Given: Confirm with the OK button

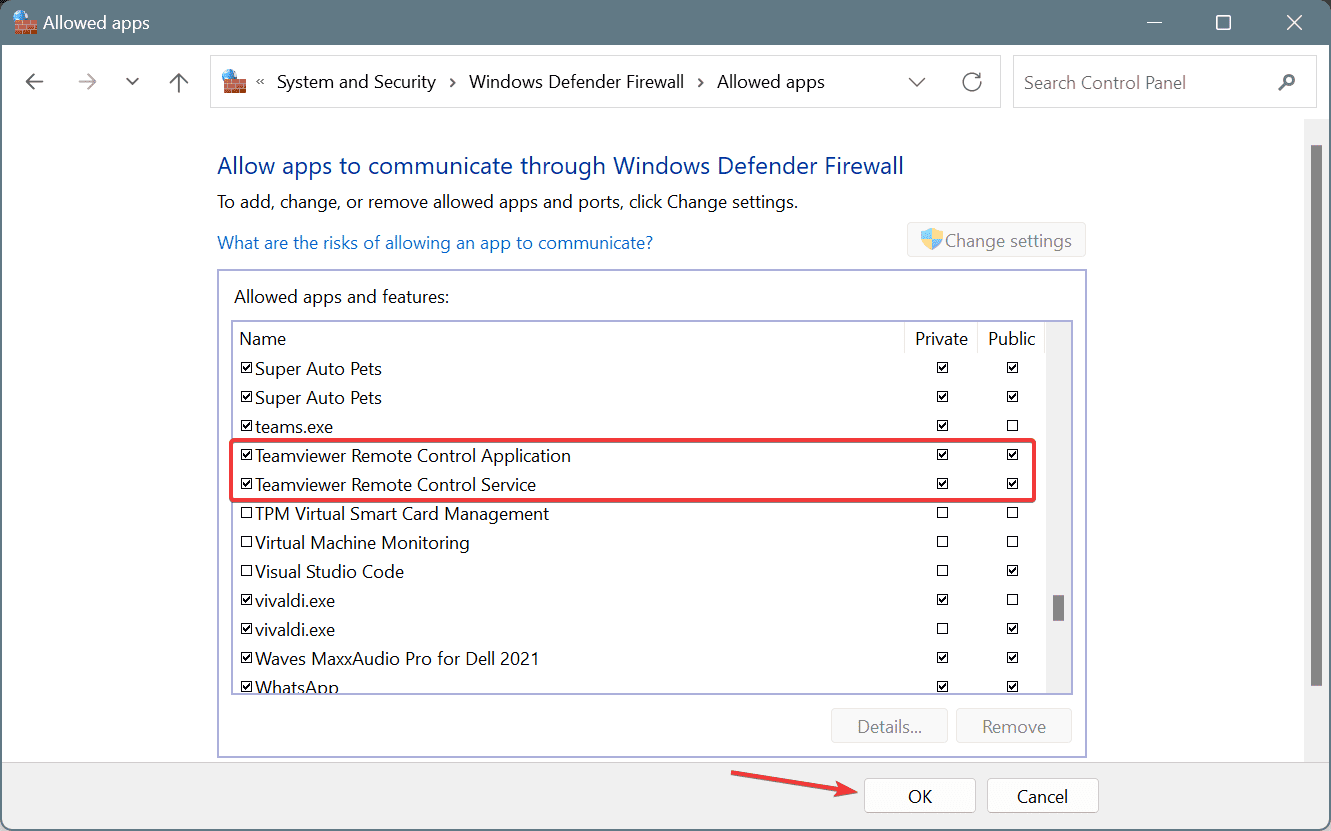Looking at the screenshot, I should [919, 796].
